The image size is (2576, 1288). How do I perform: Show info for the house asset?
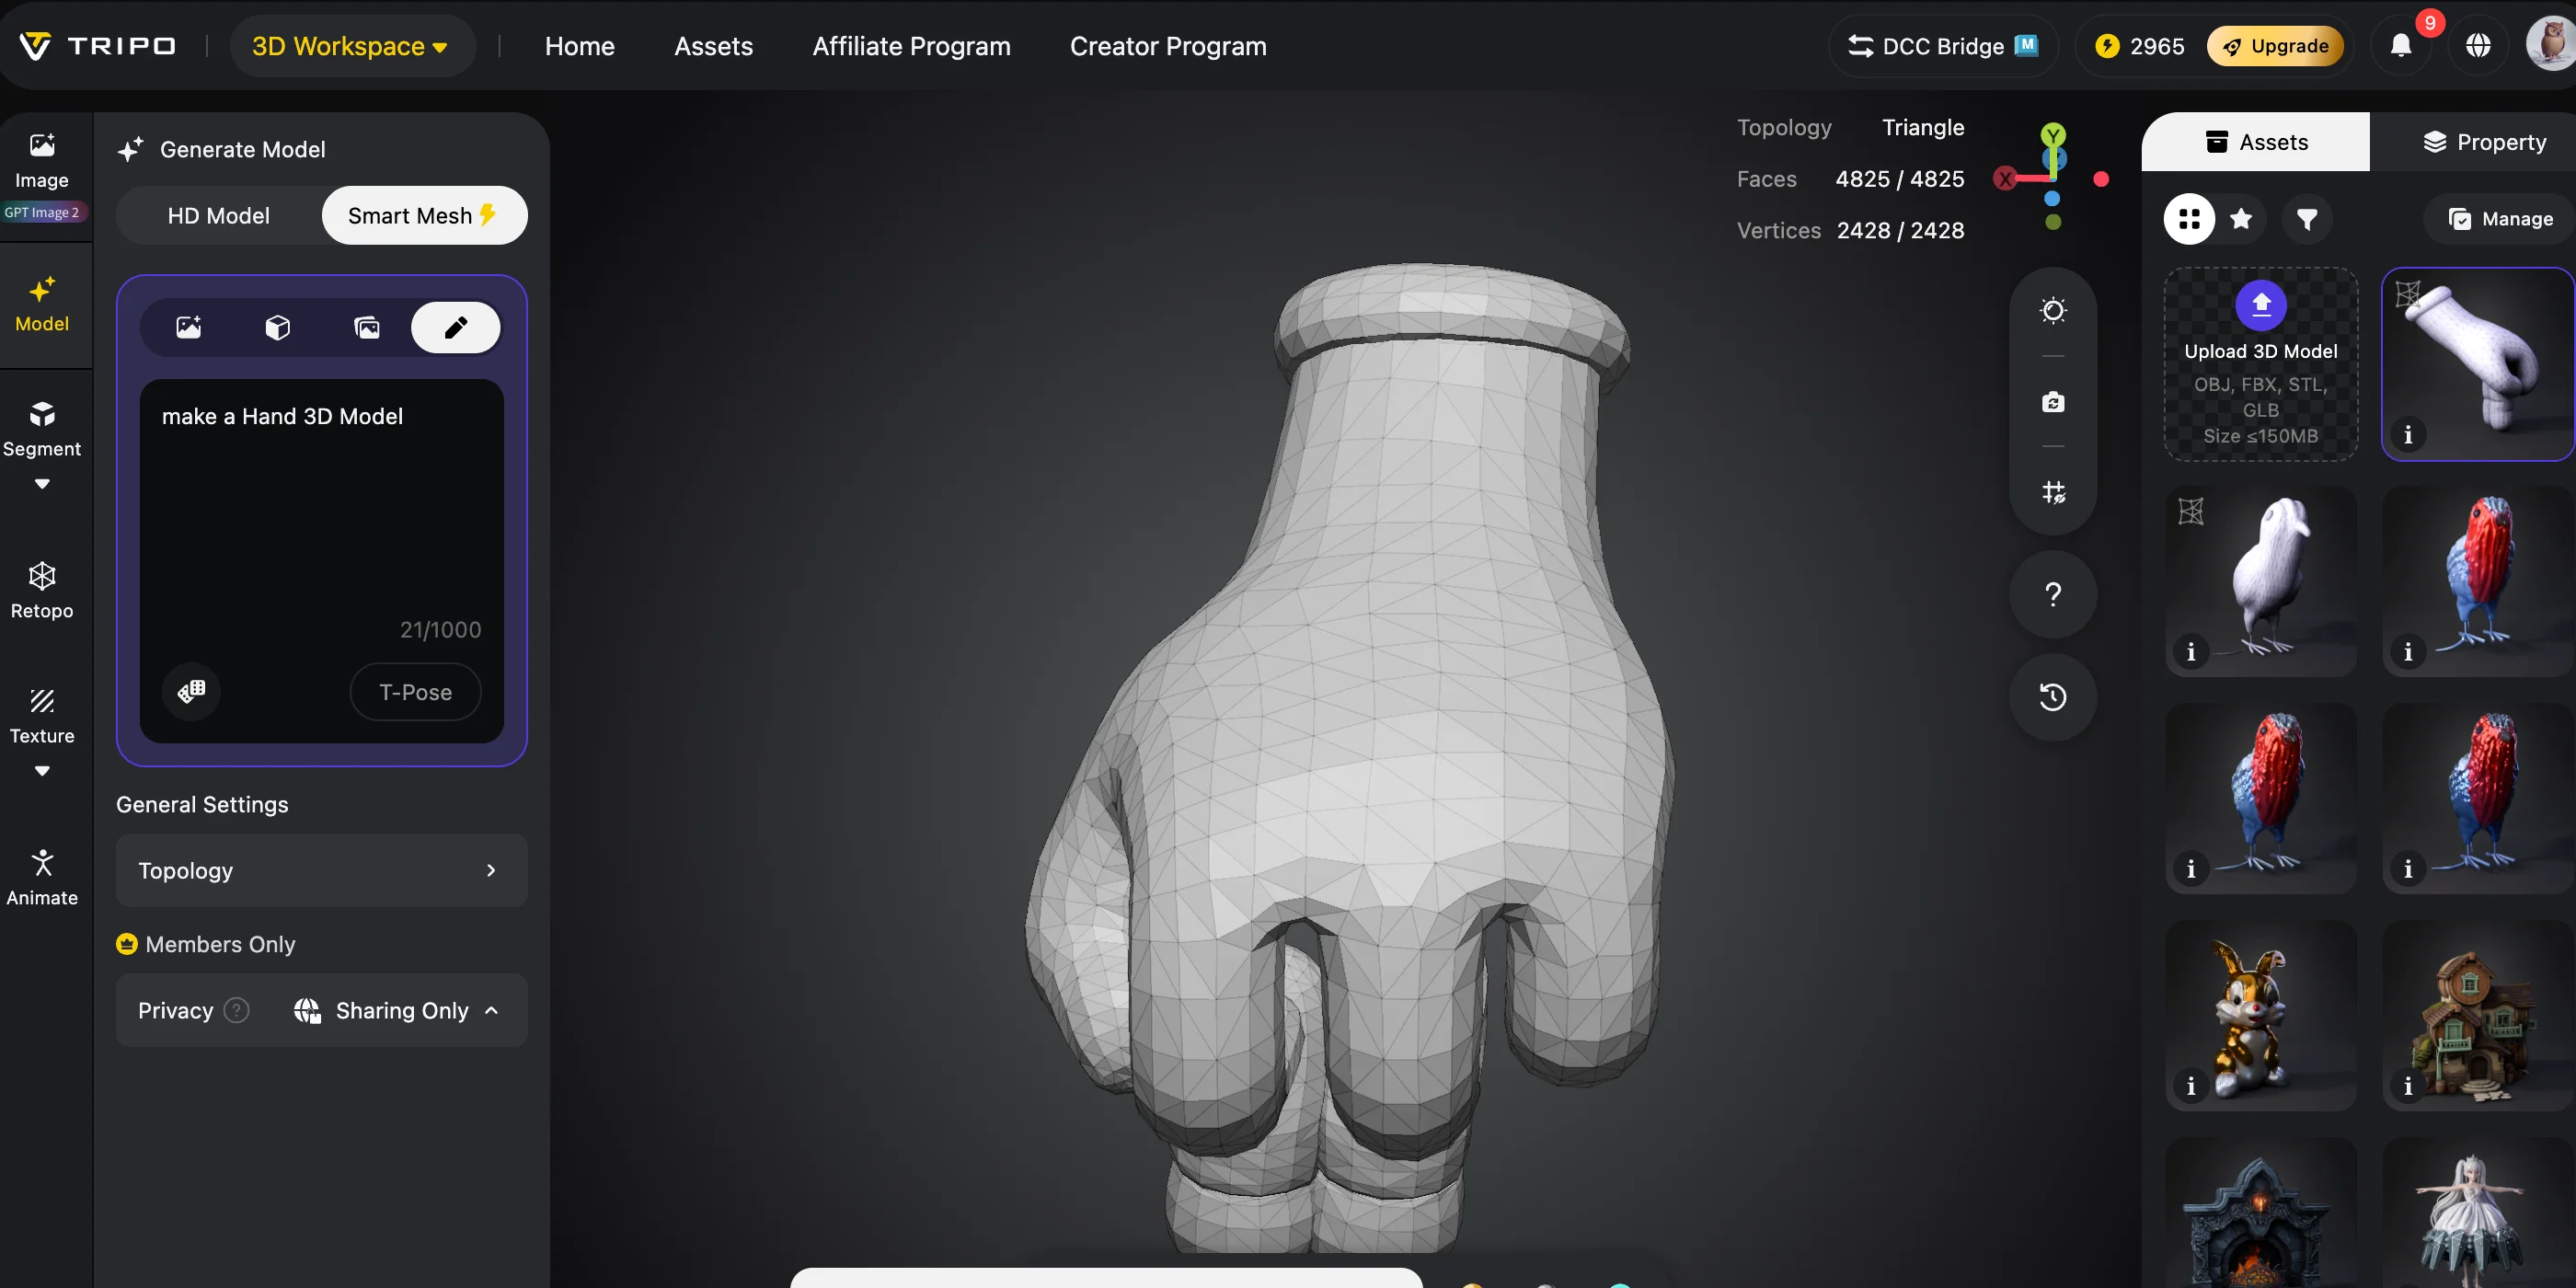tap(2408, 1086)
